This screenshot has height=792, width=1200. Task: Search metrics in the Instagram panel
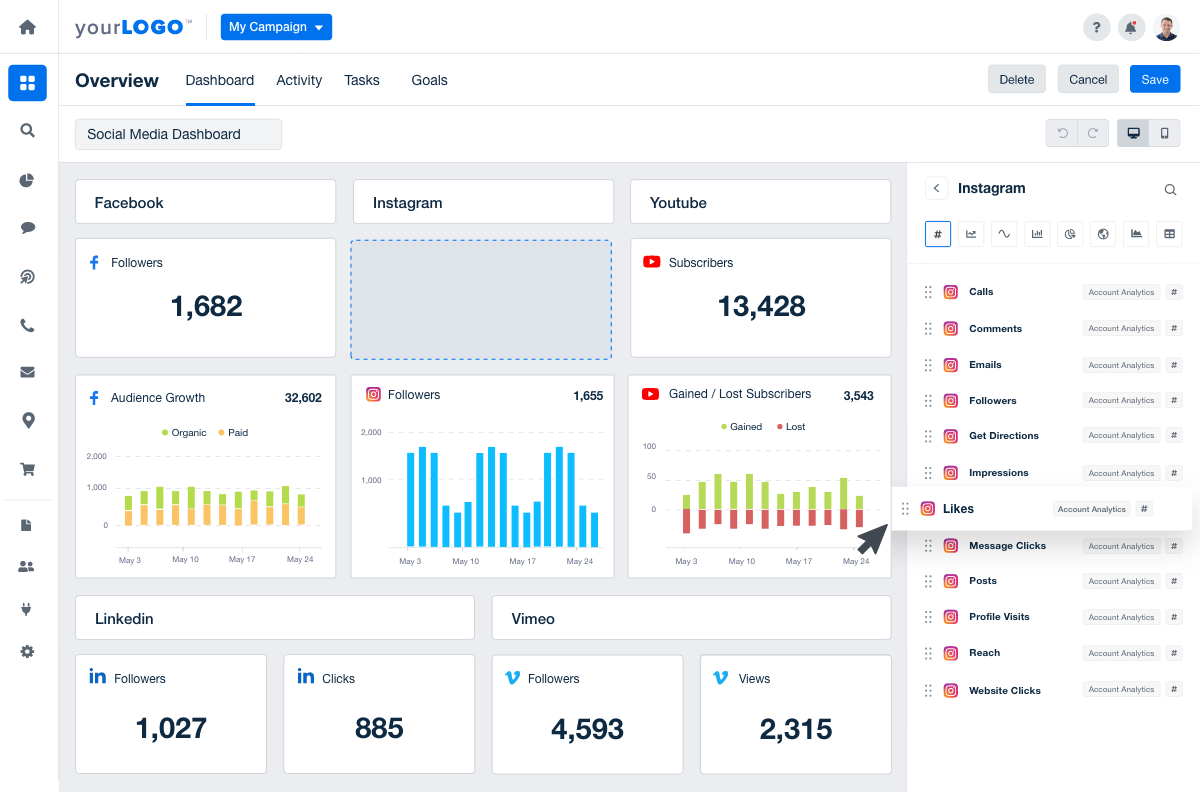pyautogui.click(x=1170, y=189)
